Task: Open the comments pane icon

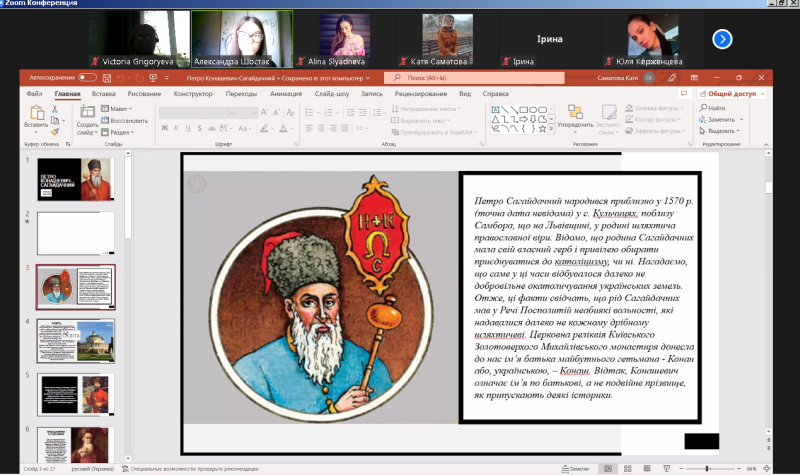Action: click(x=684, y=93)
